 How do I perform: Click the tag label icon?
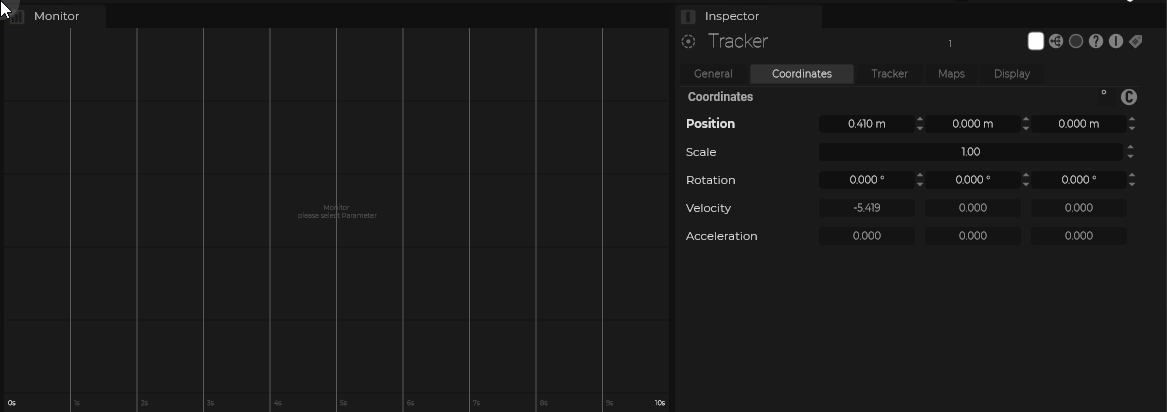1136,41
